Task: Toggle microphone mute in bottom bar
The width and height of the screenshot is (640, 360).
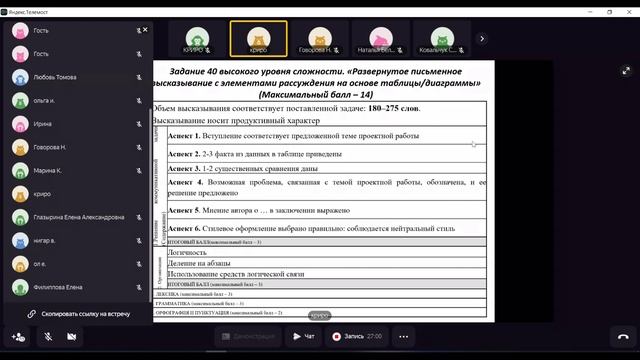Action: point(48,337)
